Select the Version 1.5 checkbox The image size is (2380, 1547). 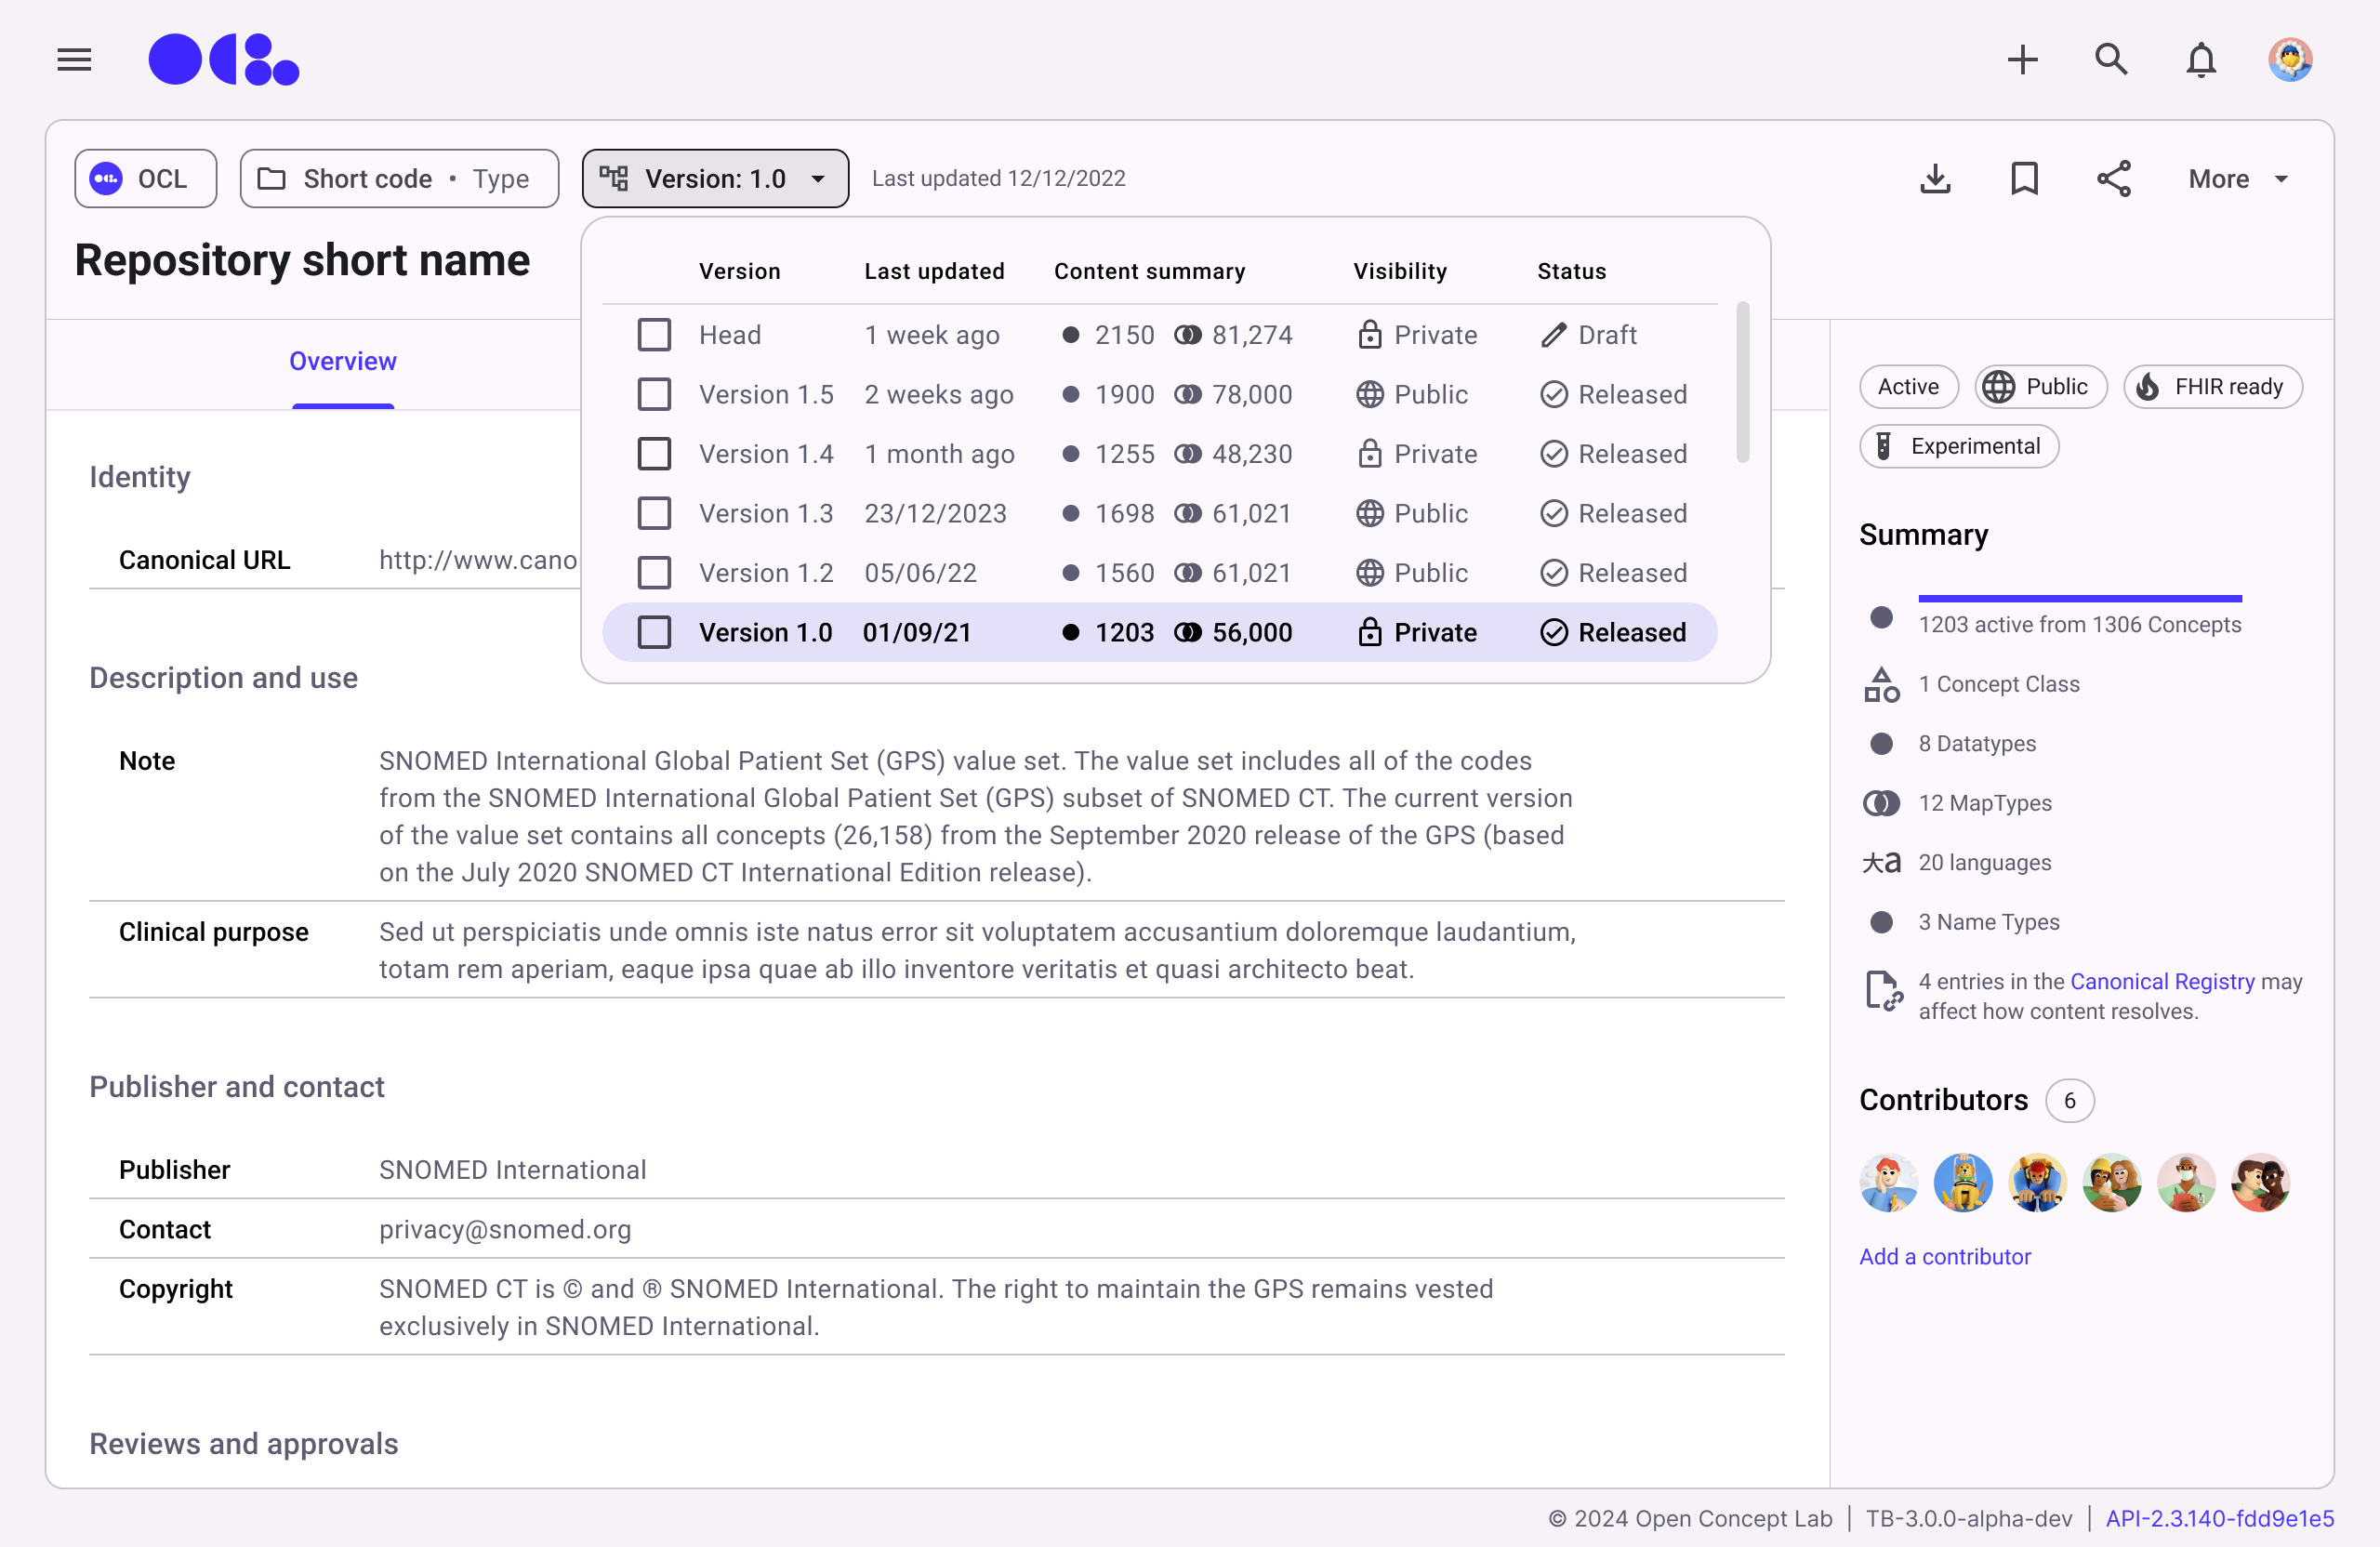click(x=654, y=394)
